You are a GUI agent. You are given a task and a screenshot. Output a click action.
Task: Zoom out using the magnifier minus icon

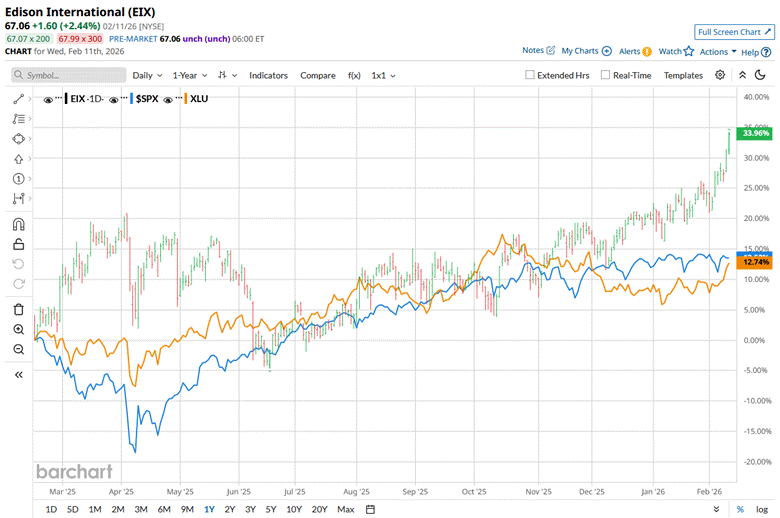point(19,349)
